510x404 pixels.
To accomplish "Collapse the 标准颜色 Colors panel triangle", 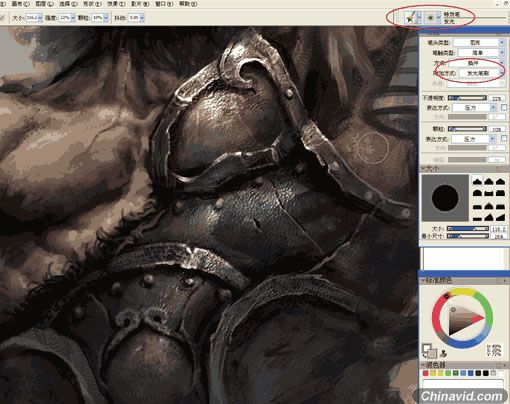I will click(x=423, y=281).
